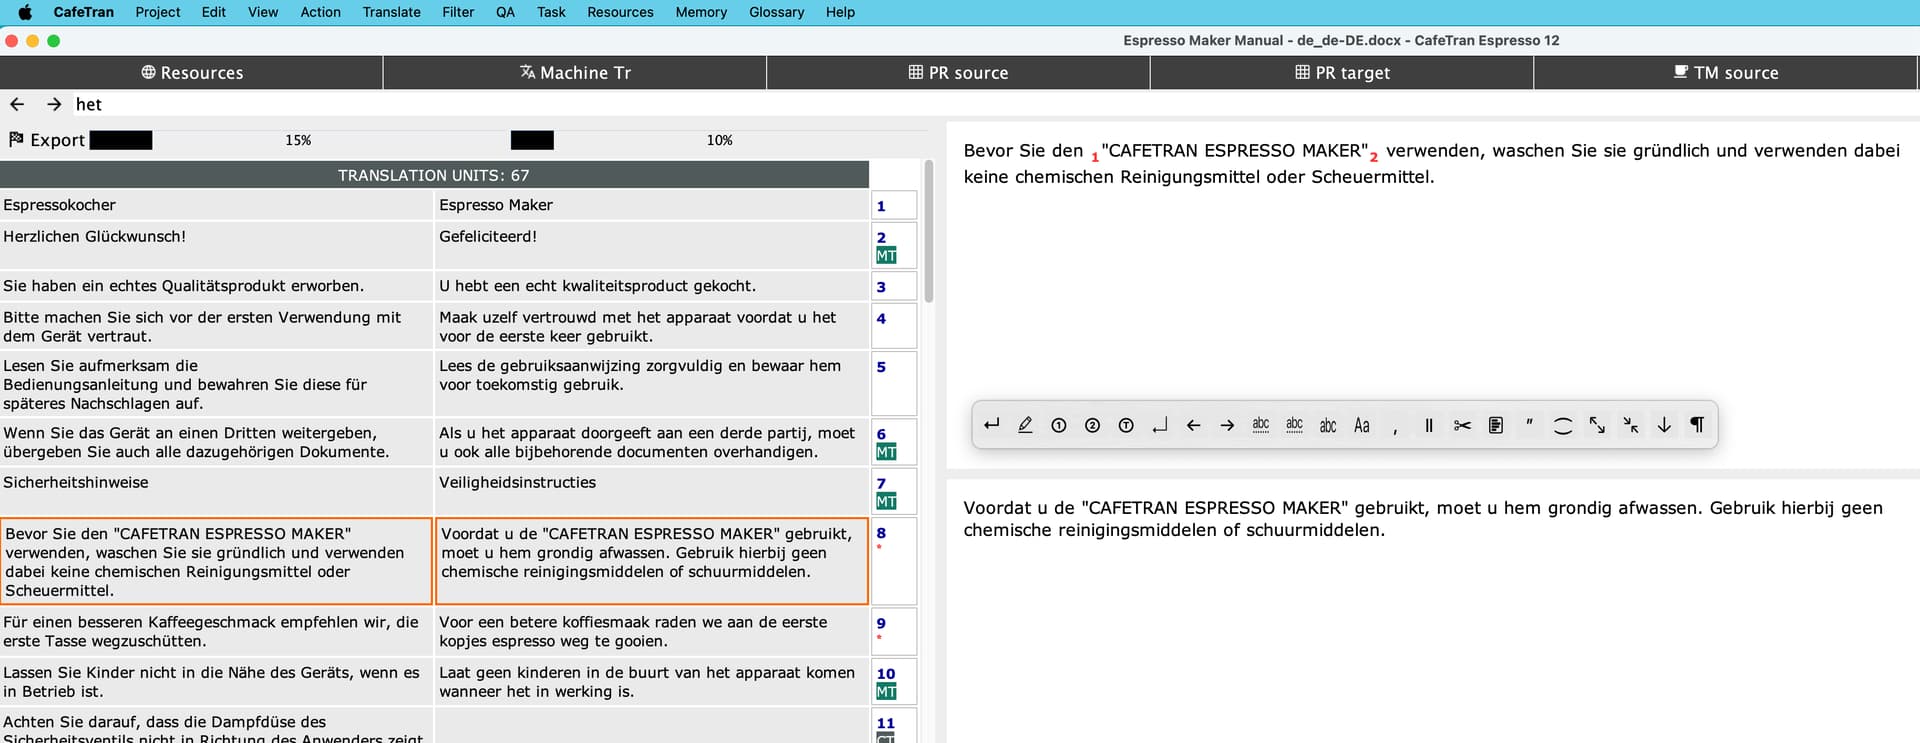Switch to the TM source tab
Screen dimensions: 1920x743
tap(1726, 73)
